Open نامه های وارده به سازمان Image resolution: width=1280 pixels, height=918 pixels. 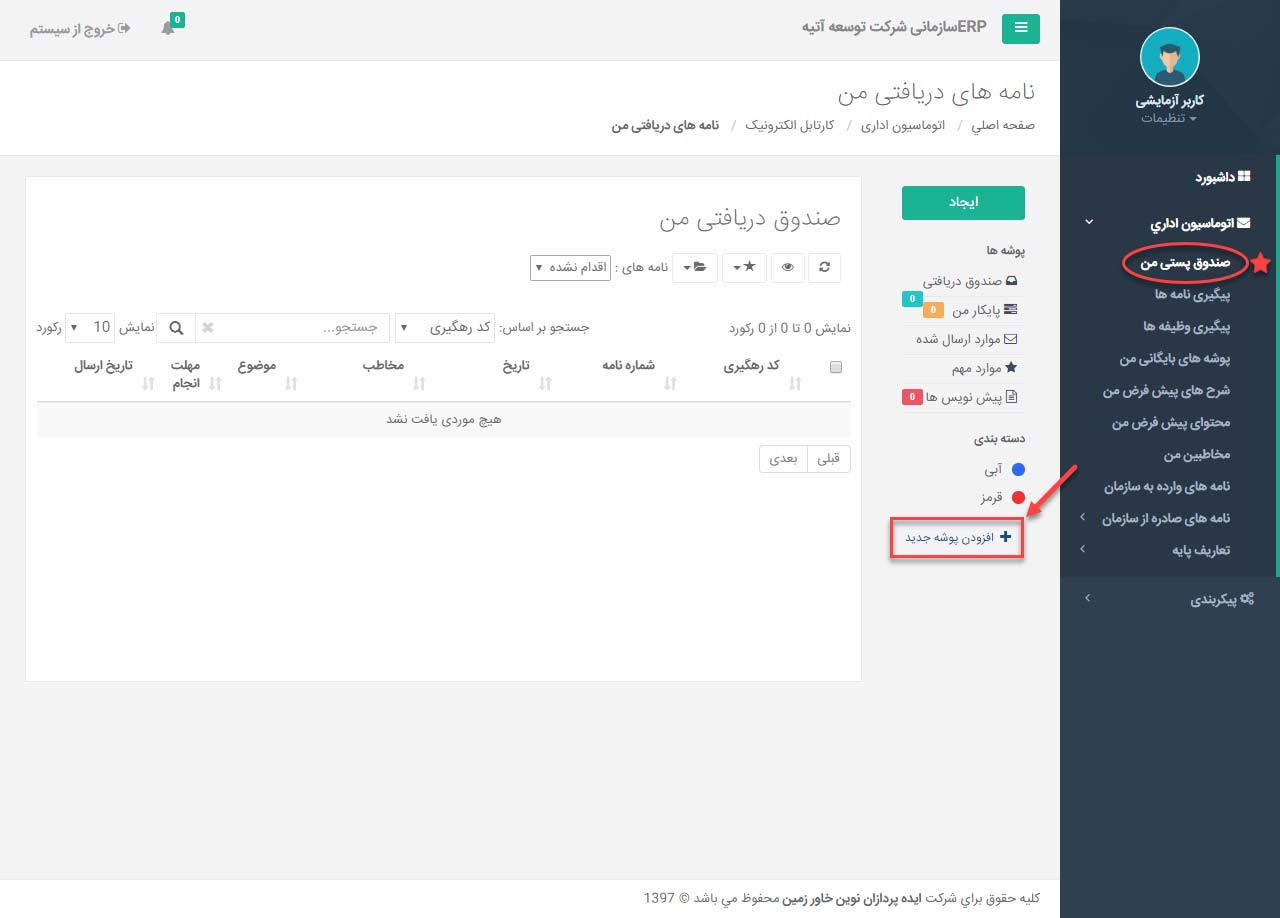1167,487
